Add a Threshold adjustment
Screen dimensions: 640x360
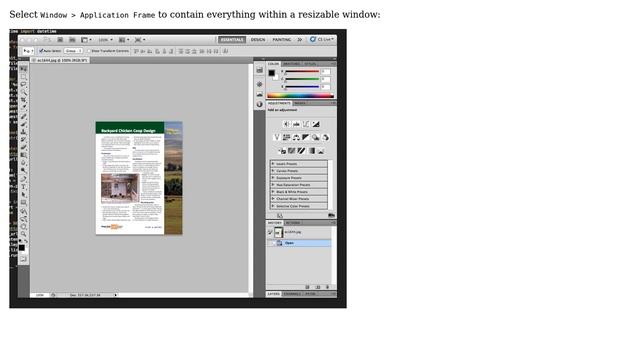(301, 151)
